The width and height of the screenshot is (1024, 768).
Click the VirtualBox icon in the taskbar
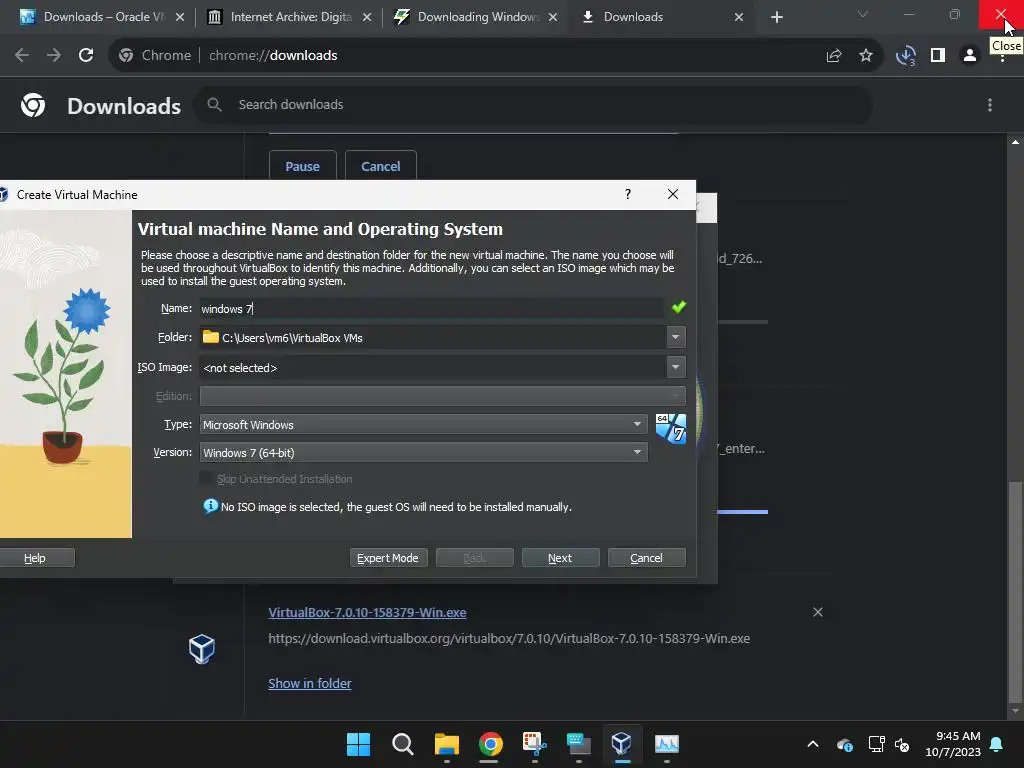pos(622,744)
